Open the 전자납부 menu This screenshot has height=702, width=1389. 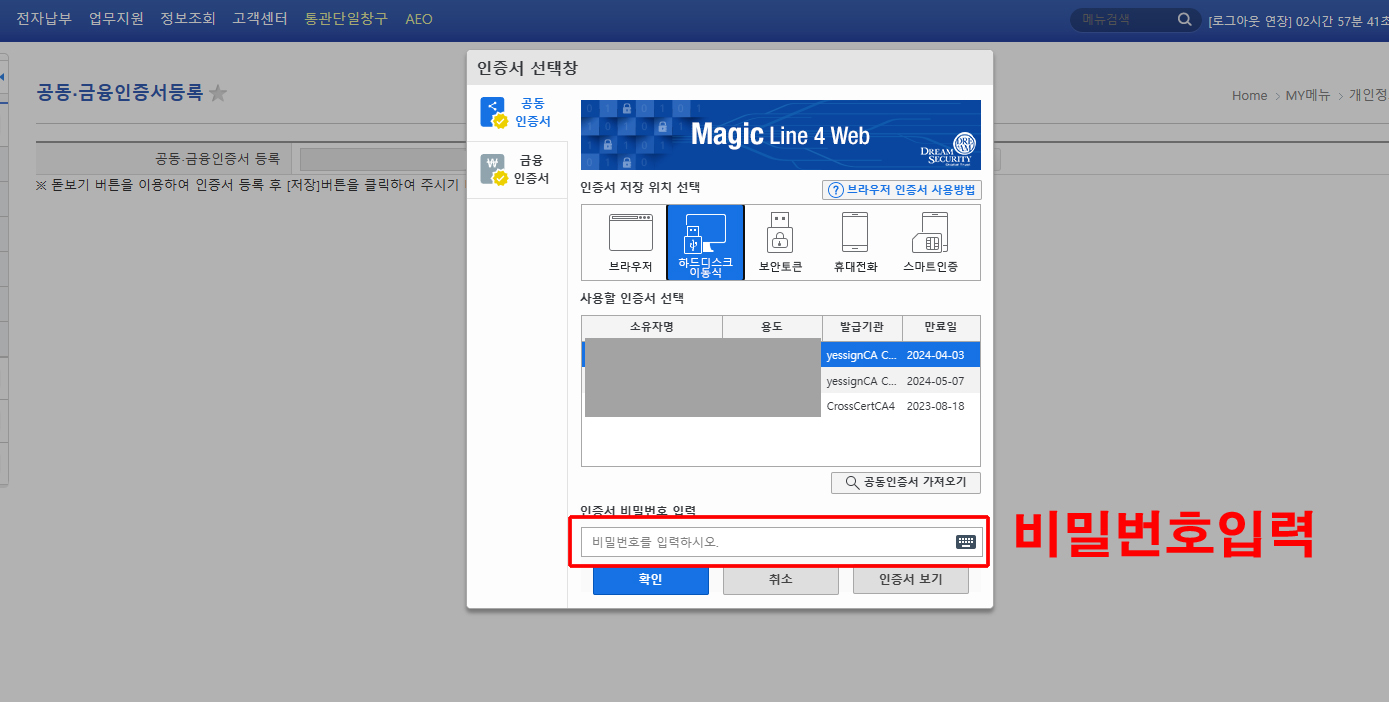pyautogui.click(x=44, y=18)
